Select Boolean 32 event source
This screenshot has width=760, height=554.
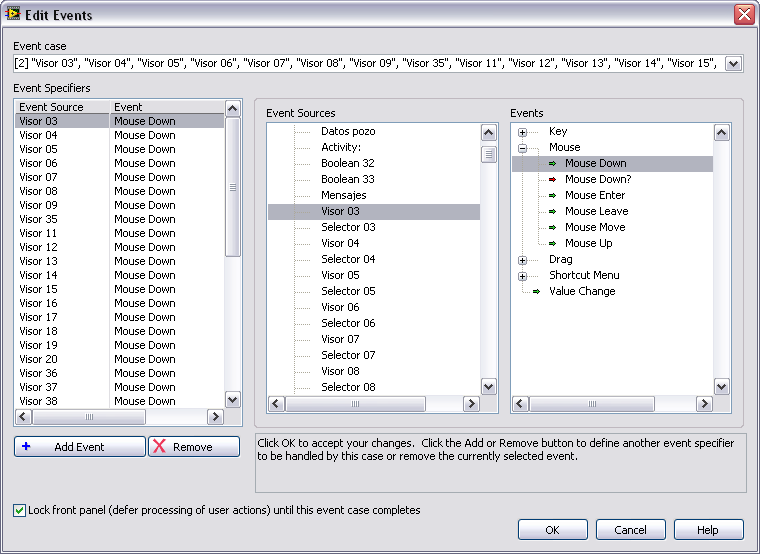(348, 163)
